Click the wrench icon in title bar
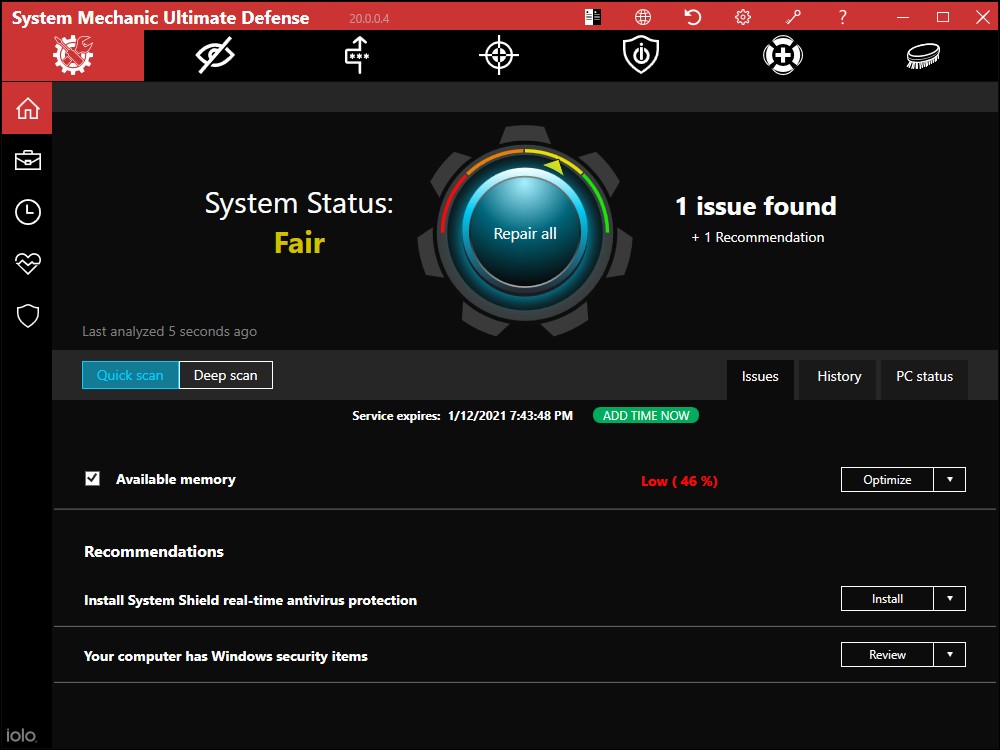The width and height of the screenshot is (1000, 750). point(793,17)
